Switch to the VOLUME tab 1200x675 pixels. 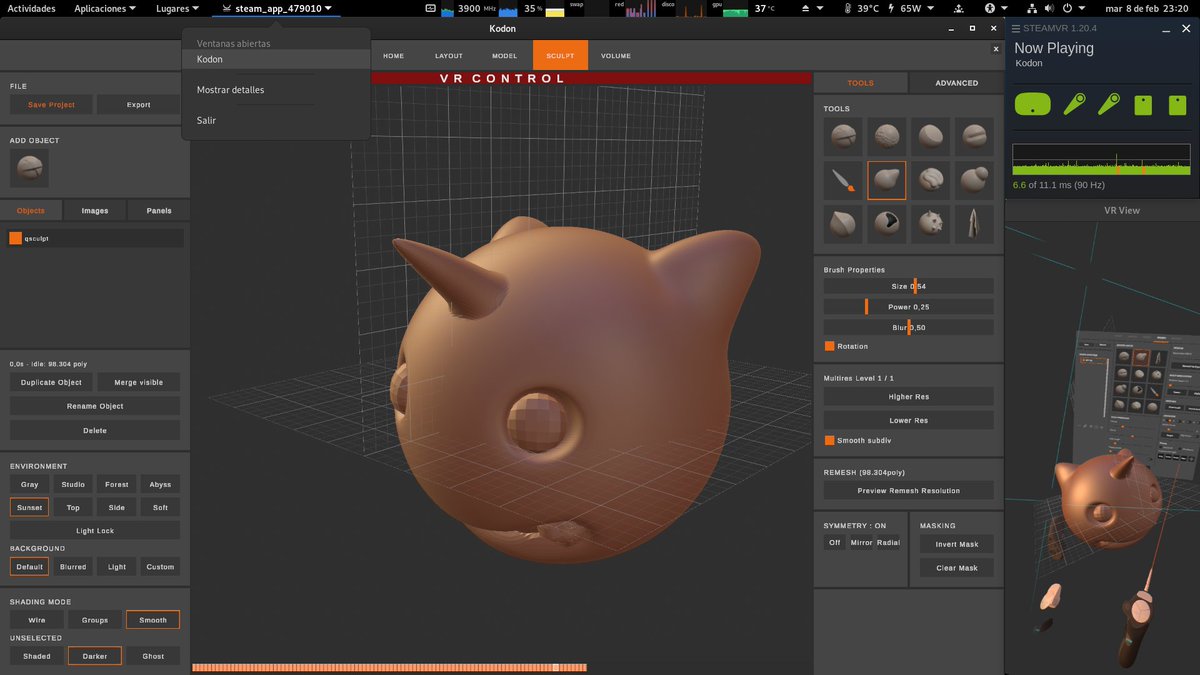[616, 56]
